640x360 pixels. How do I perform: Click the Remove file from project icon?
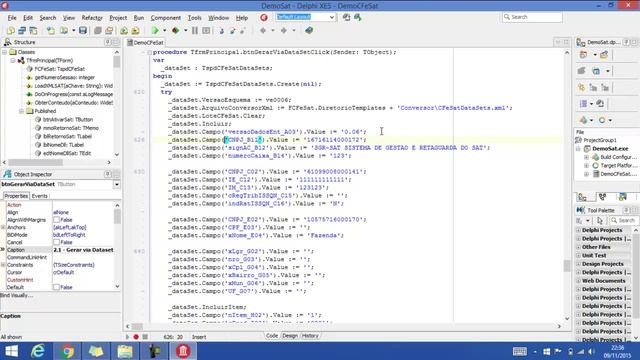136,31
